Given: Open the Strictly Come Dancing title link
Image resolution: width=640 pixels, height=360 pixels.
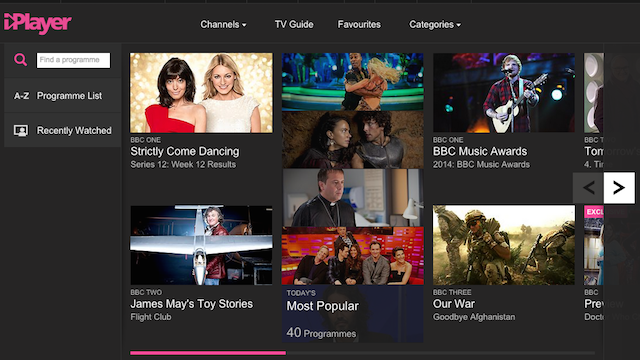Looking at the screenshot, I should click(184, 151).
